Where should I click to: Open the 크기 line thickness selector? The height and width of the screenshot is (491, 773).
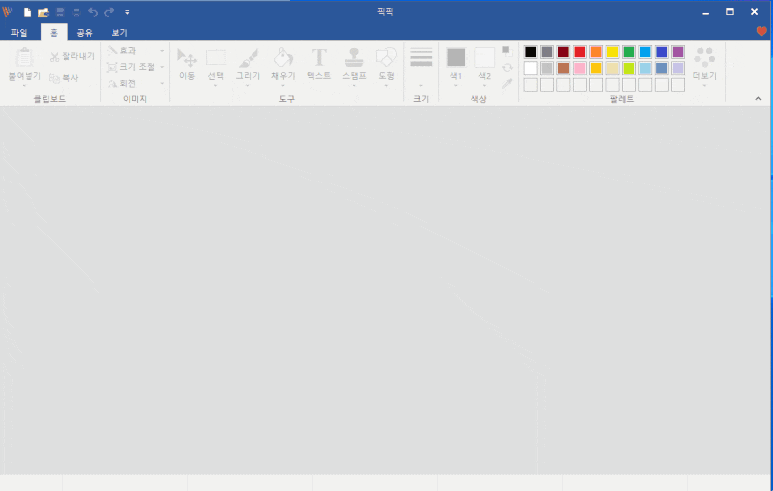coord(421,67)
